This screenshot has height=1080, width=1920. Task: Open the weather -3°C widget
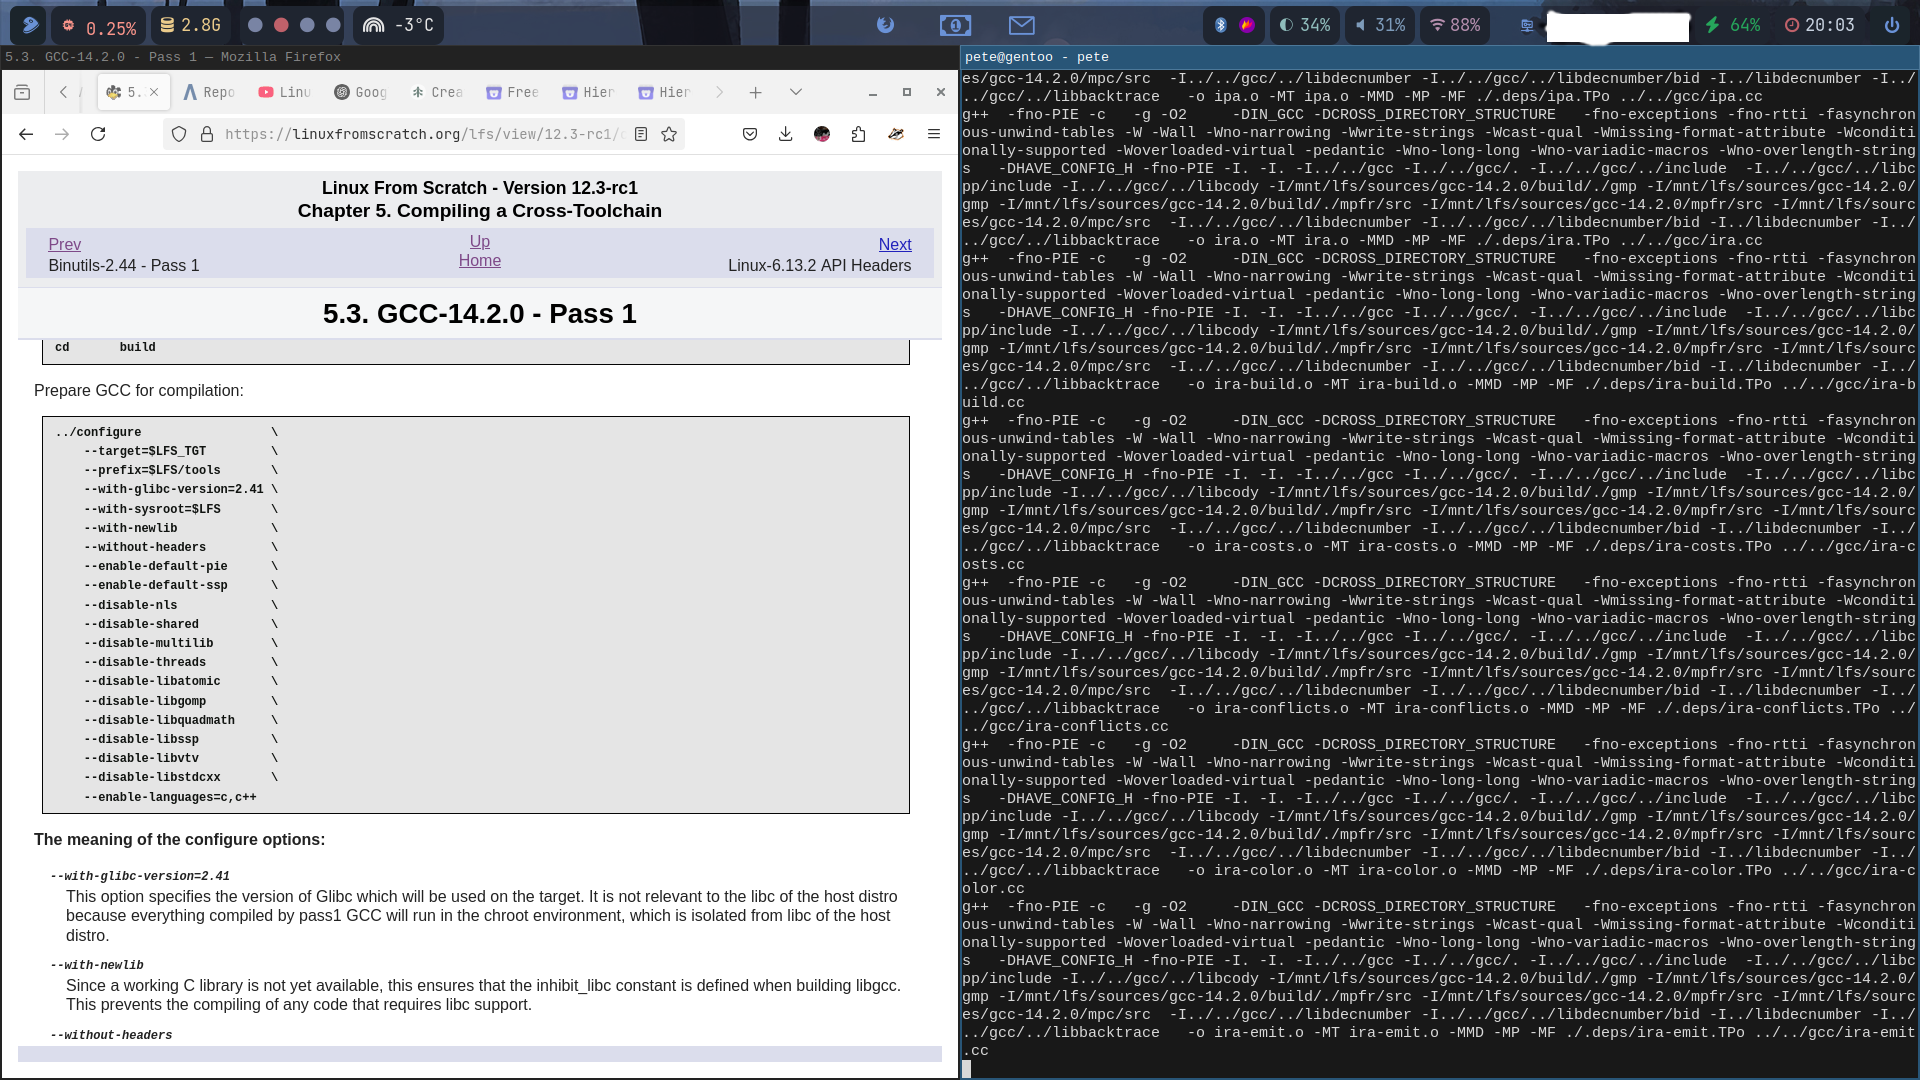point(398,25)
